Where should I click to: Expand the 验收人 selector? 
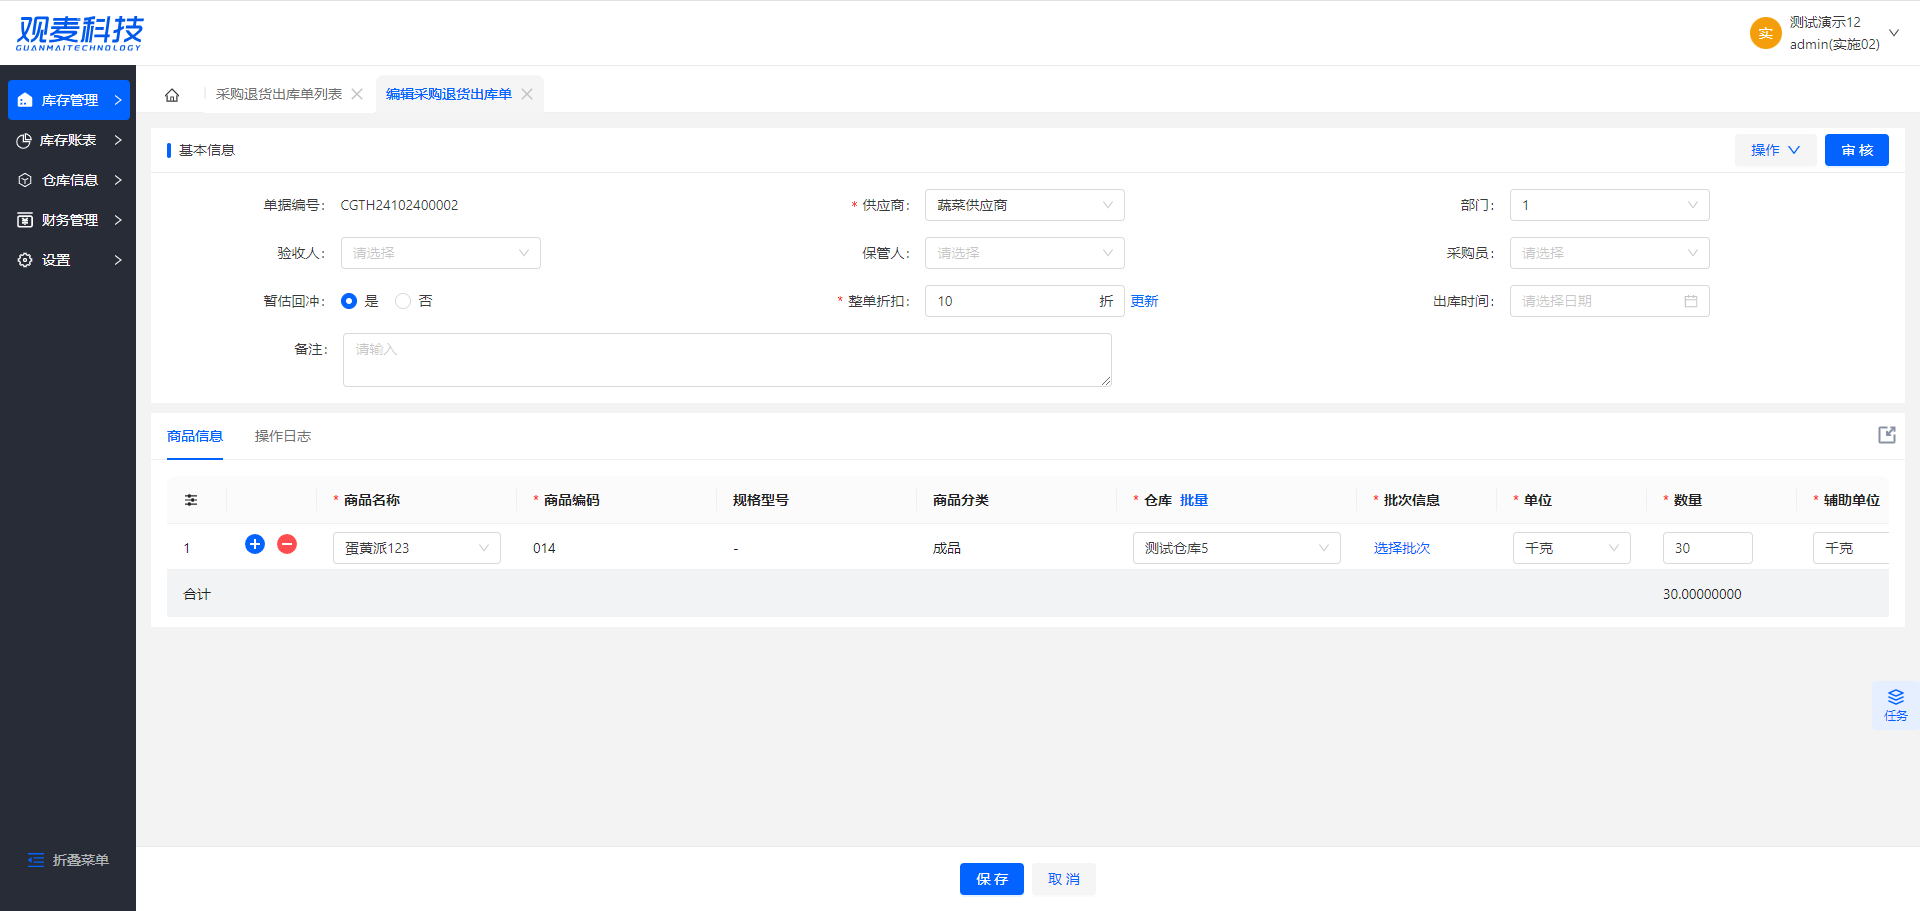440,253
